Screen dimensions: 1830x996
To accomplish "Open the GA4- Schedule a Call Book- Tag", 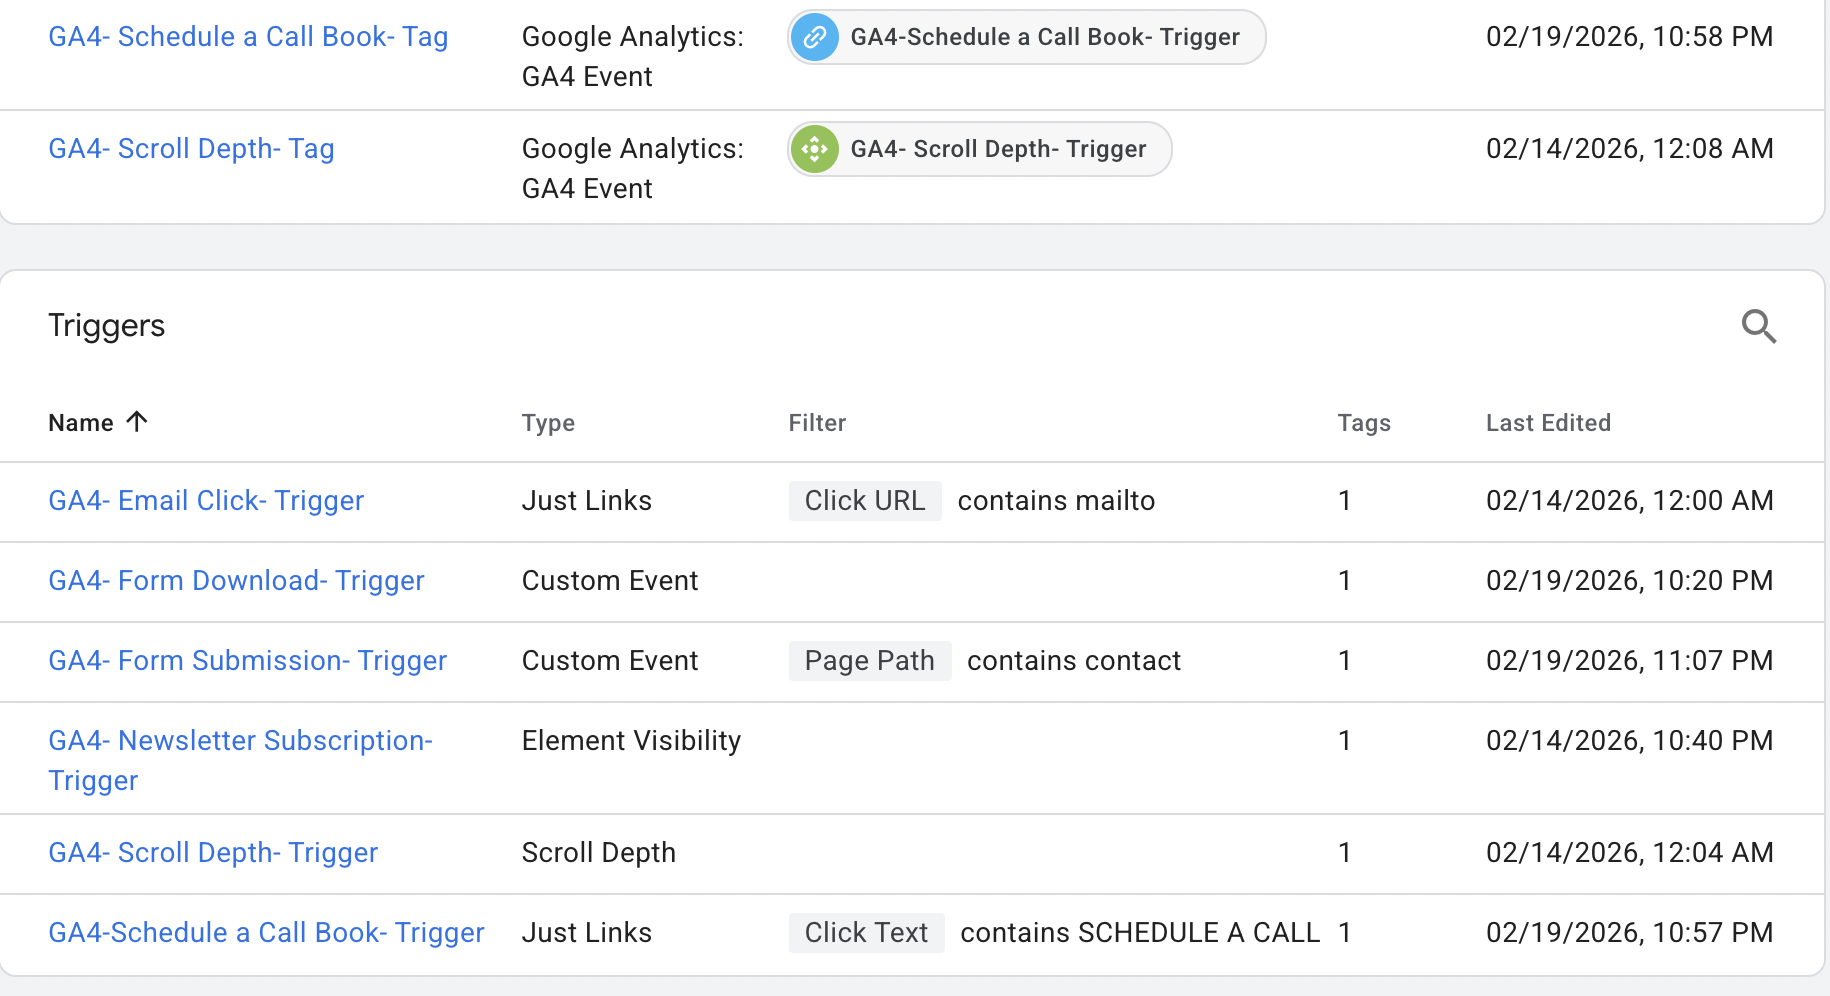I will pos(248,37).
